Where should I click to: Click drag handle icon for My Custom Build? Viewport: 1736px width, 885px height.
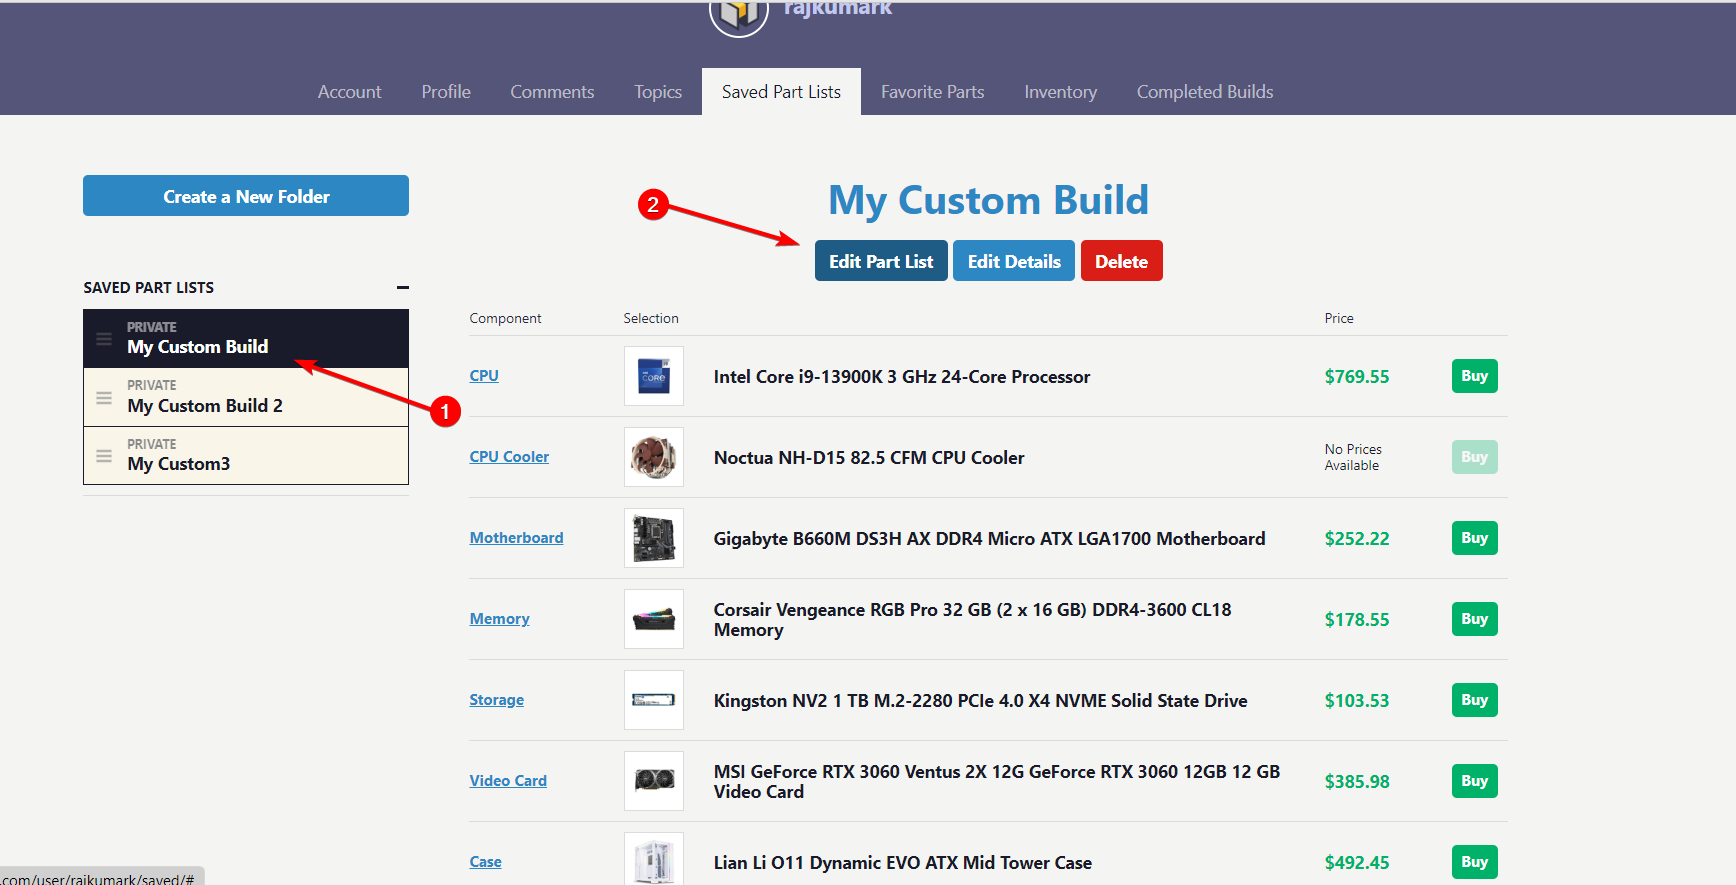coord(104,339)
